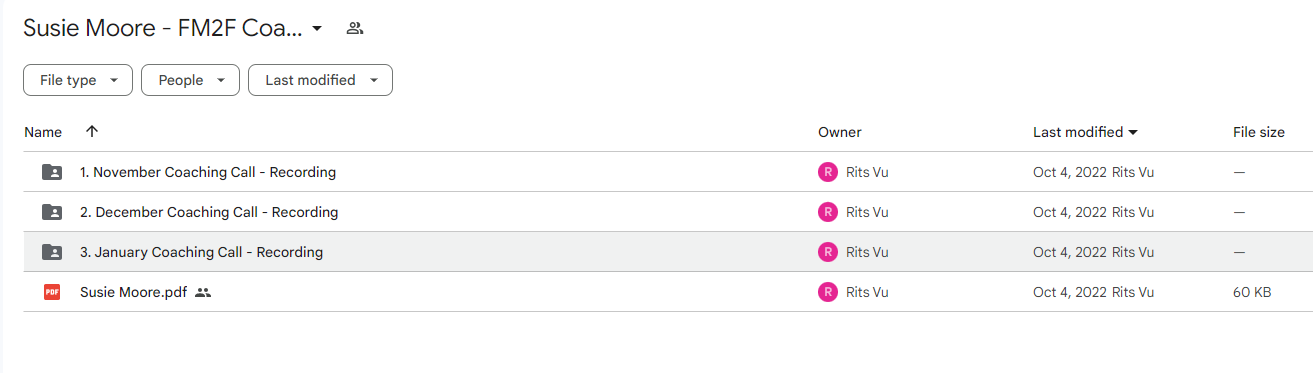Sort the list by Name column header
Viewport: 1313px width, 373px height.
point(43,132)
